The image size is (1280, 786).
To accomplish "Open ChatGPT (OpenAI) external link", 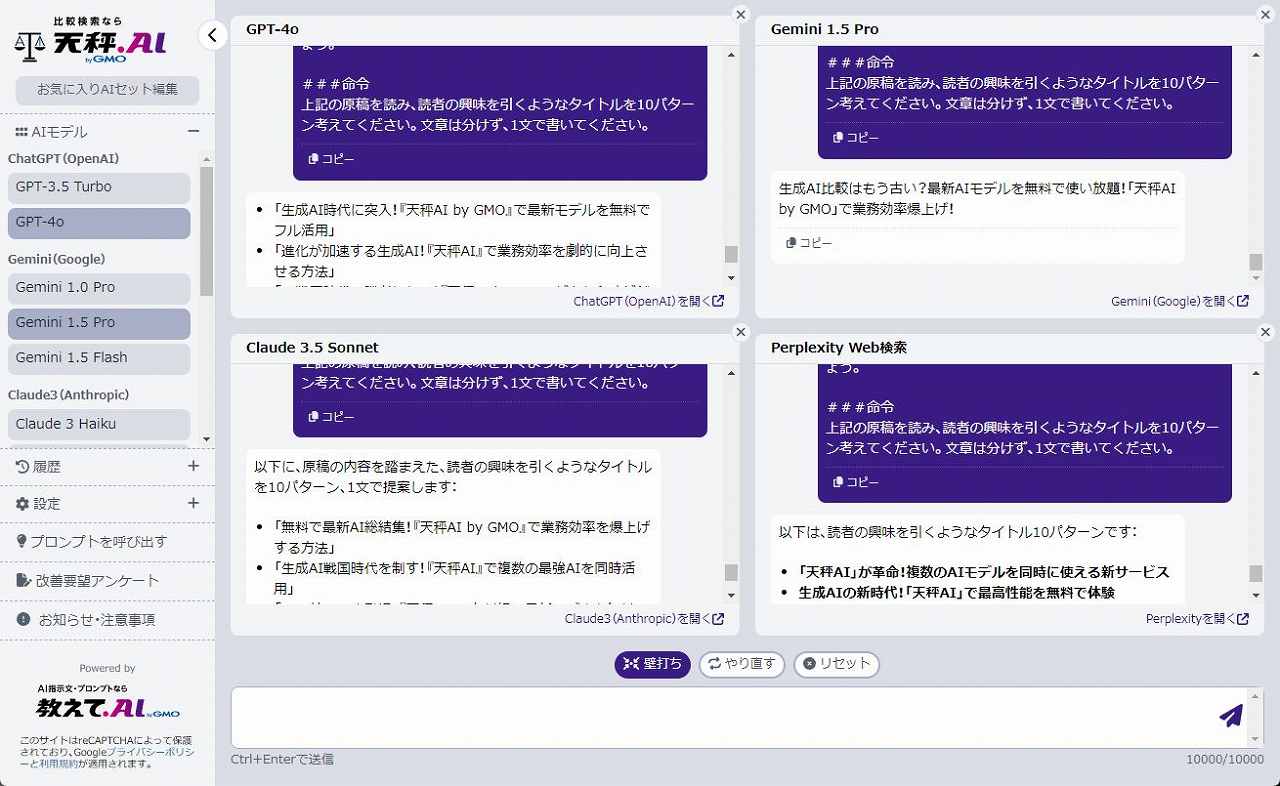I will 648,301.
